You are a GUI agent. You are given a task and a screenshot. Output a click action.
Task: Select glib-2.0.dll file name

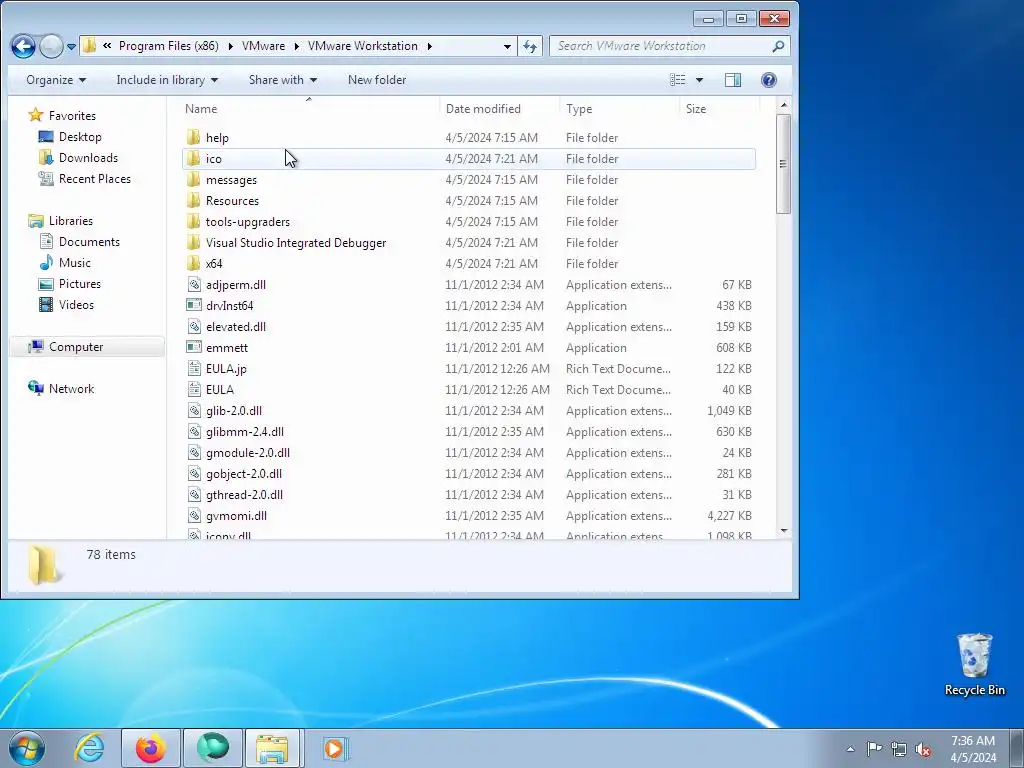point(234,411)
